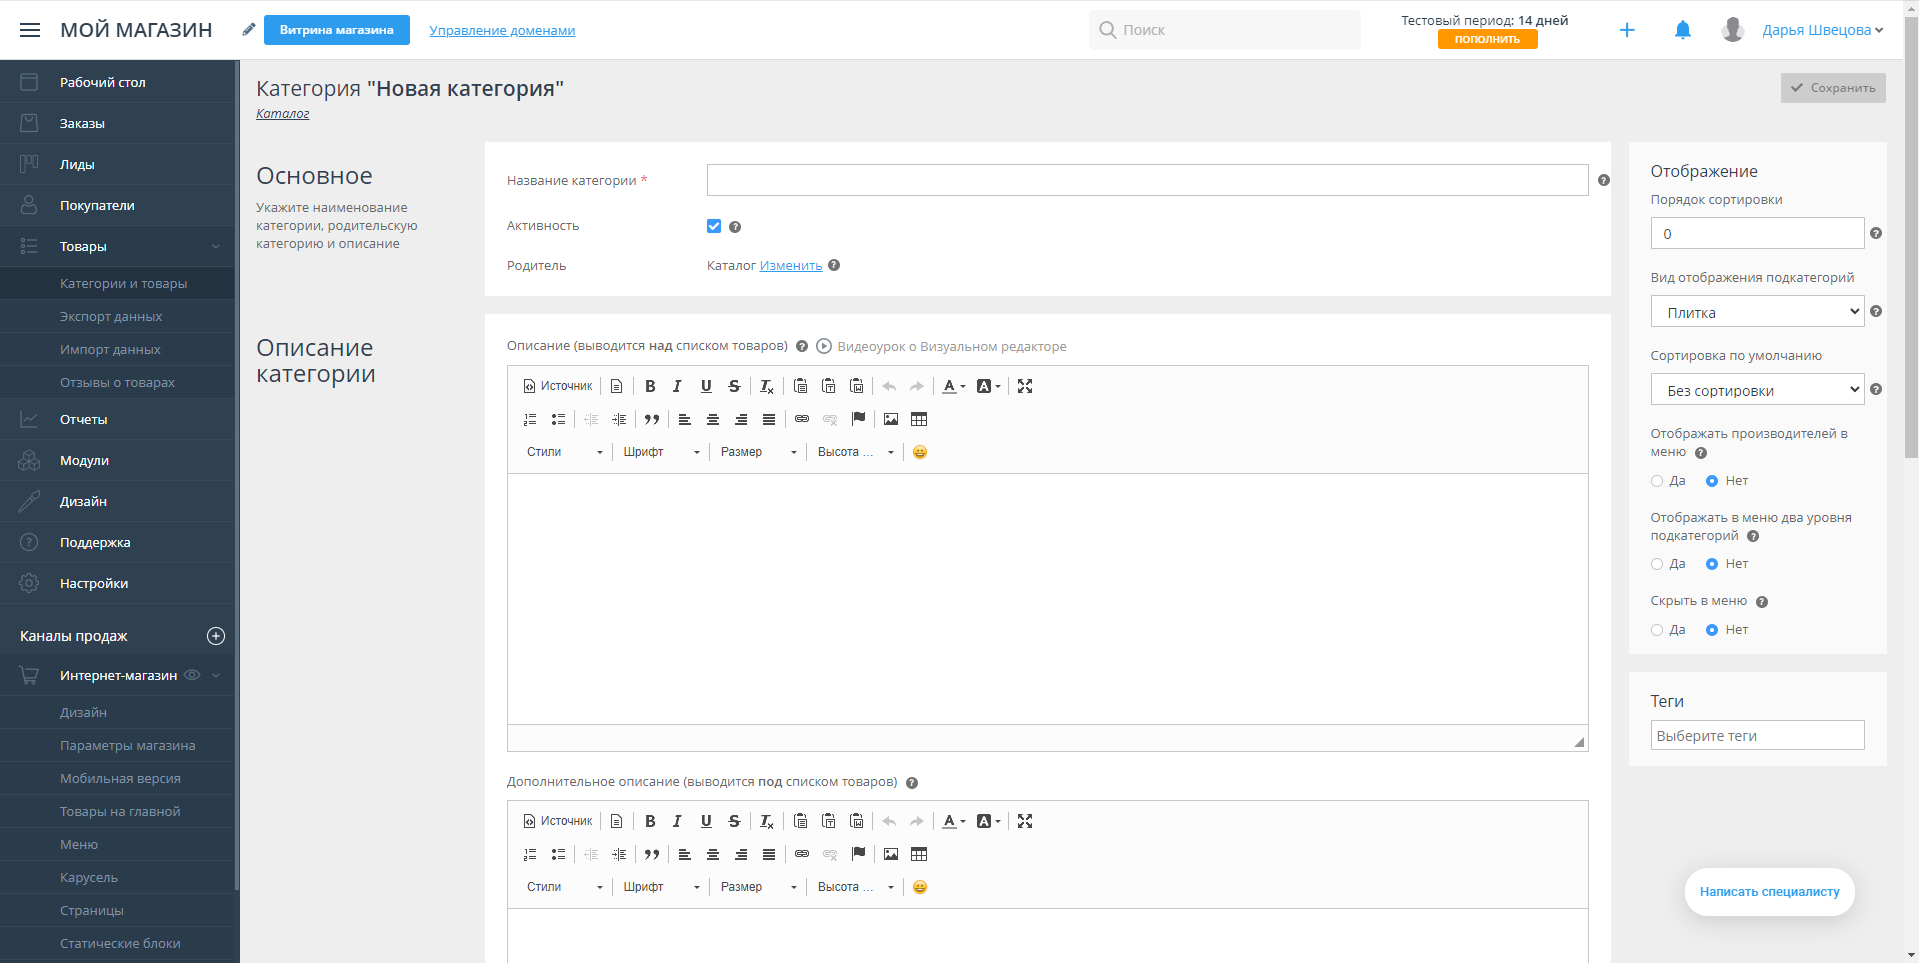Click the pencil edit icon near store name
Image resolution: width=1919 pixels, height=963 pixels.
click(x=249, y=30)
